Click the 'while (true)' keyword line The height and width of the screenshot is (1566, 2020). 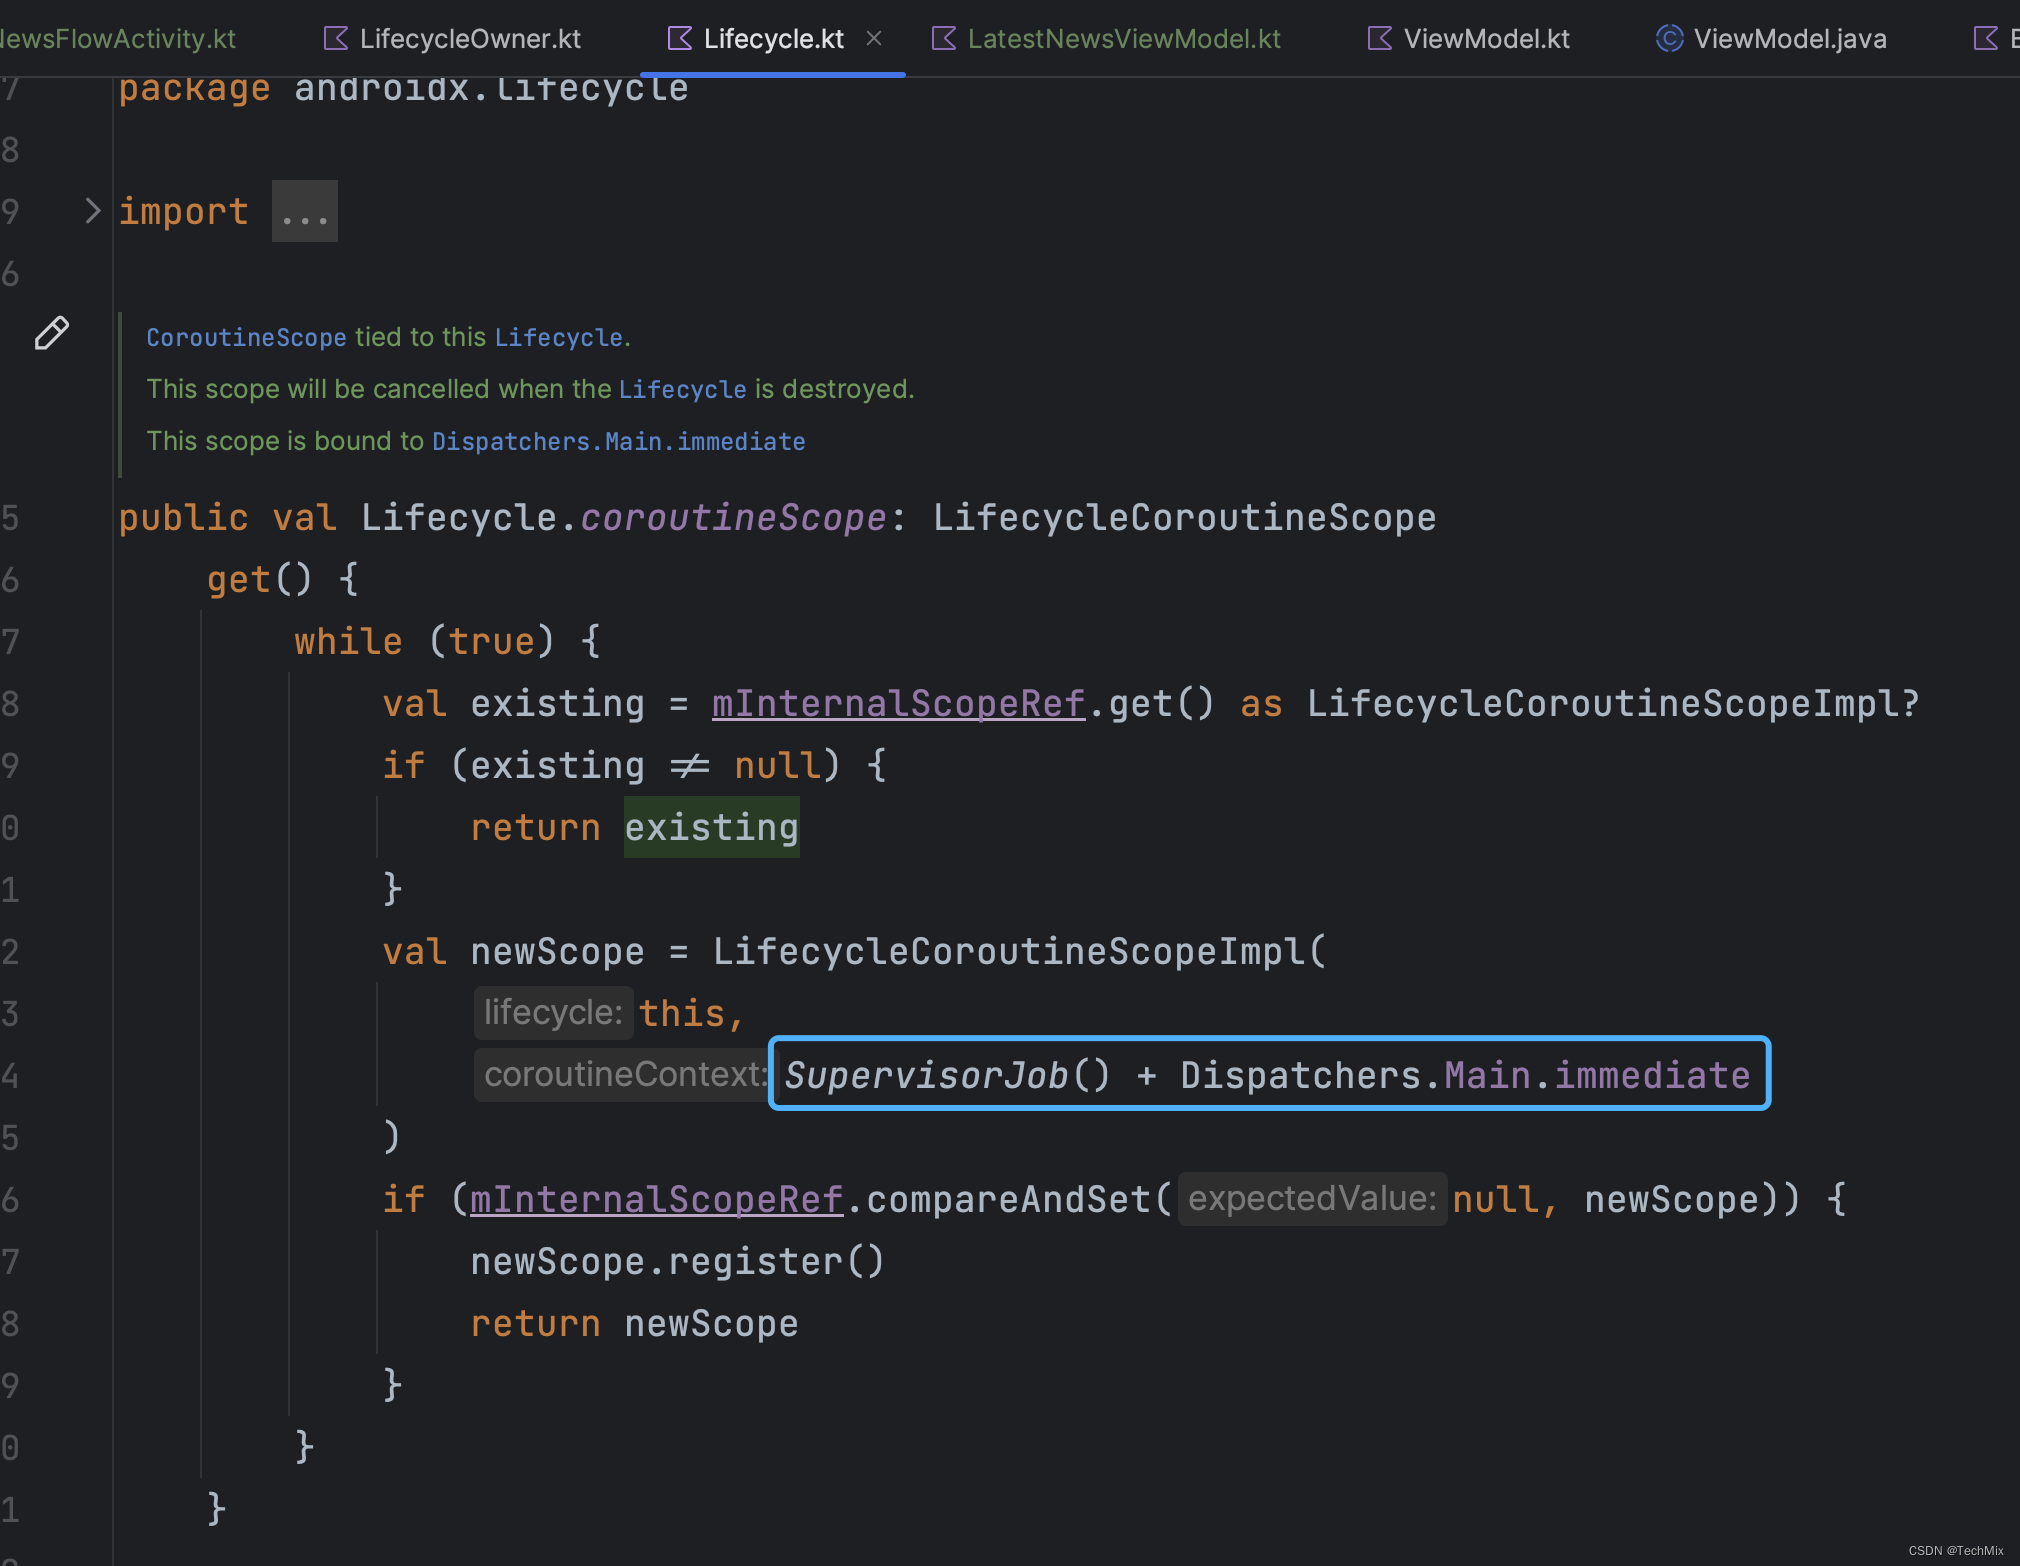(447, 642)
